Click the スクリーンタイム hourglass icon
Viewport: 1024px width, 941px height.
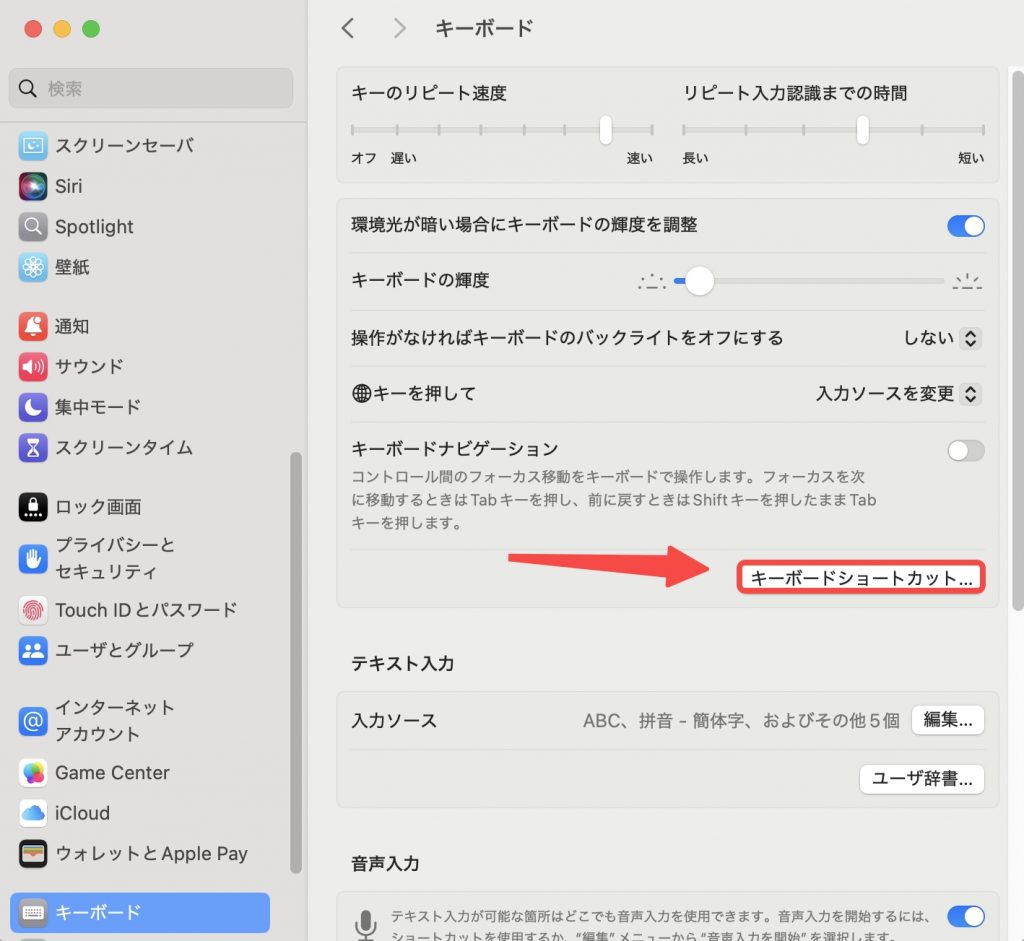[33, 447]
